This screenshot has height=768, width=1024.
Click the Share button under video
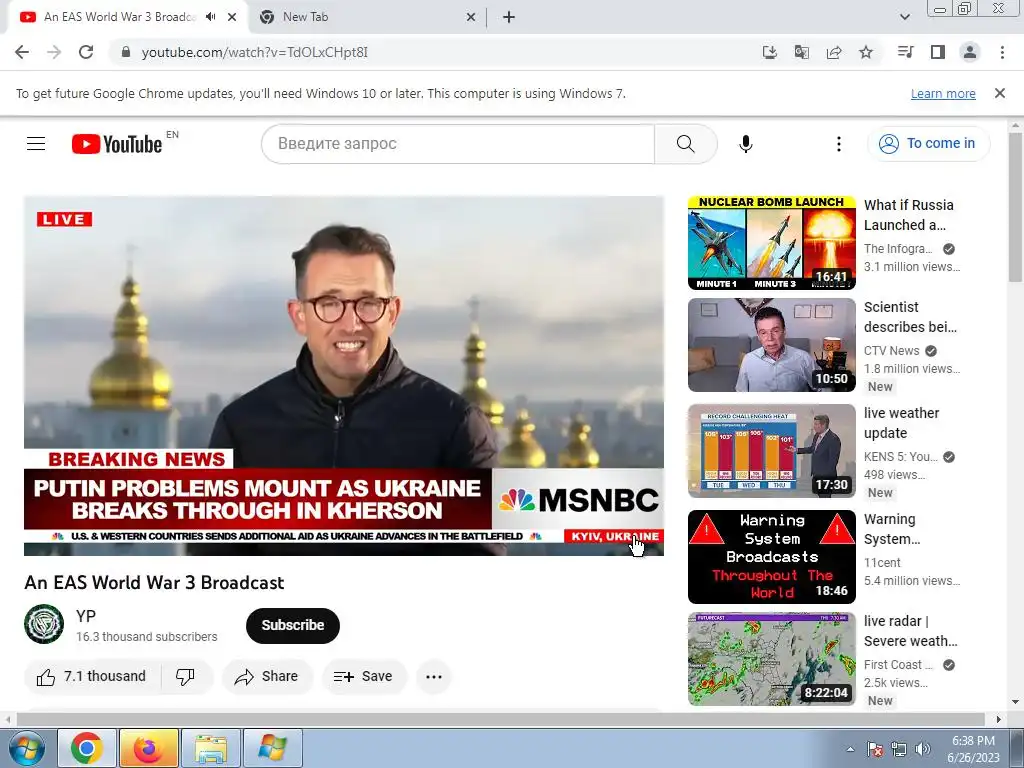[x=267, y=677]
